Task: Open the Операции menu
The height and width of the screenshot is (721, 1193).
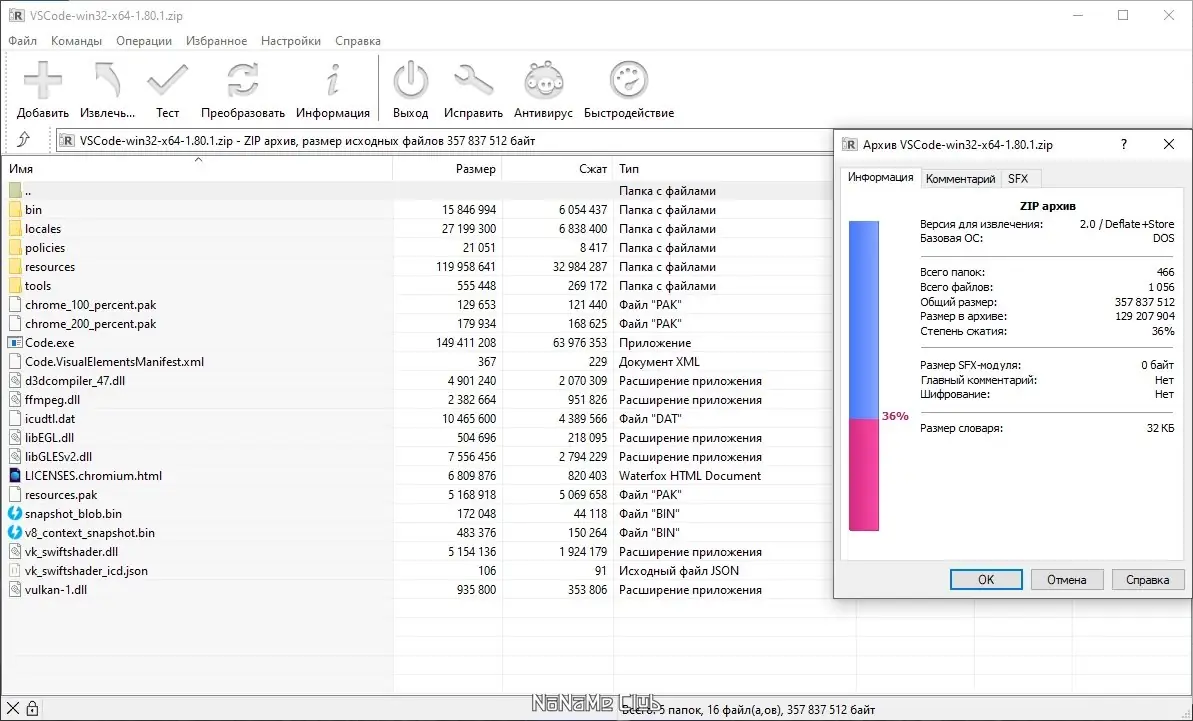Action: tap(144, 41)
